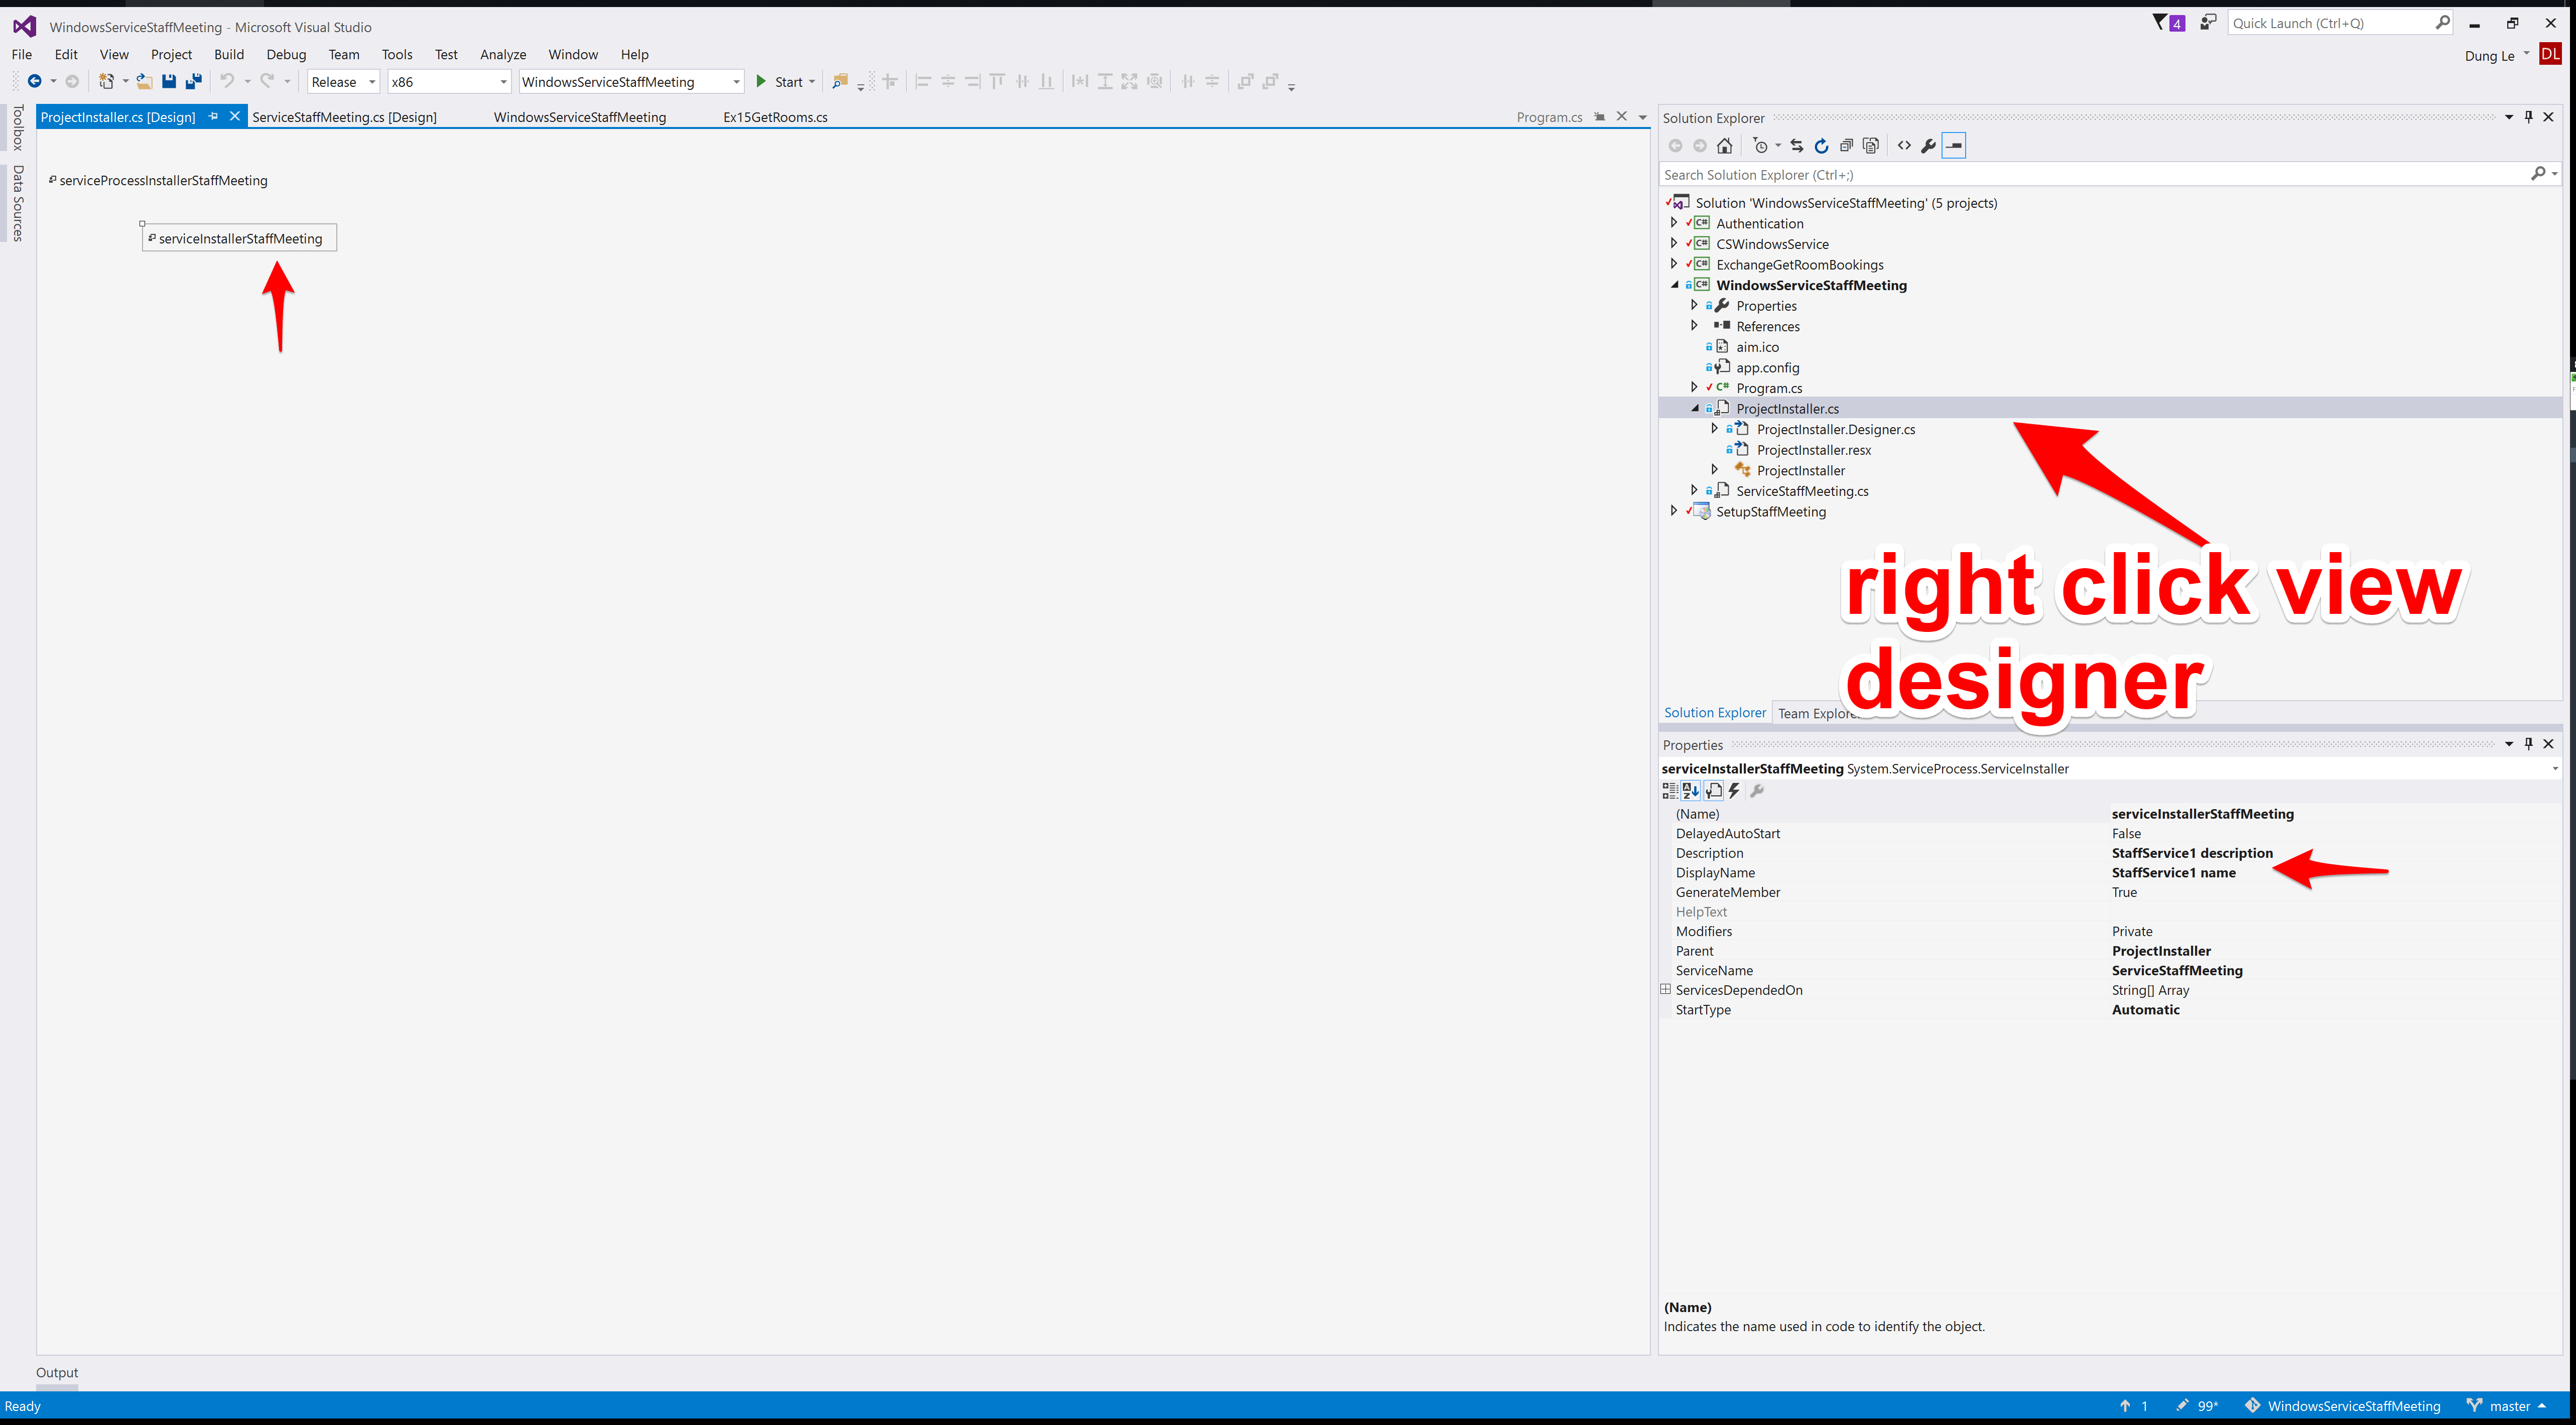Click the Start debugging button
The width and height of the screenshot is (2576, 1425).
tap(779, 82)
